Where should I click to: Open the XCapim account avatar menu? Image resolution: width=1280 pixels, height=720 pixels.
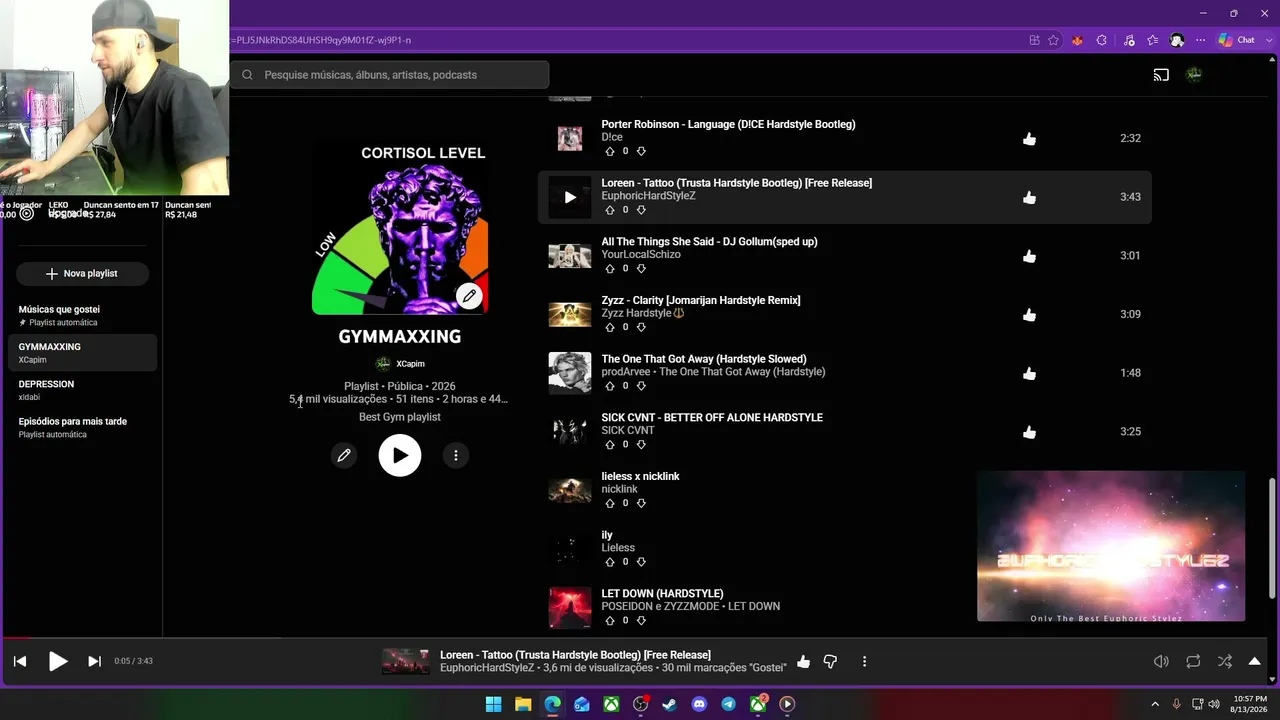(1194, 75)
